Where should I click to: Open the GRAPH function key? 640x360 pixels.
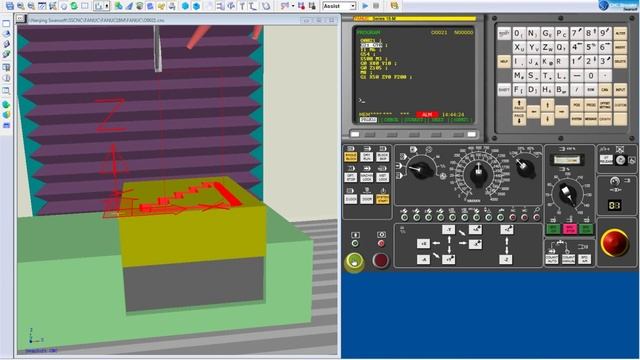pos(605,119)
